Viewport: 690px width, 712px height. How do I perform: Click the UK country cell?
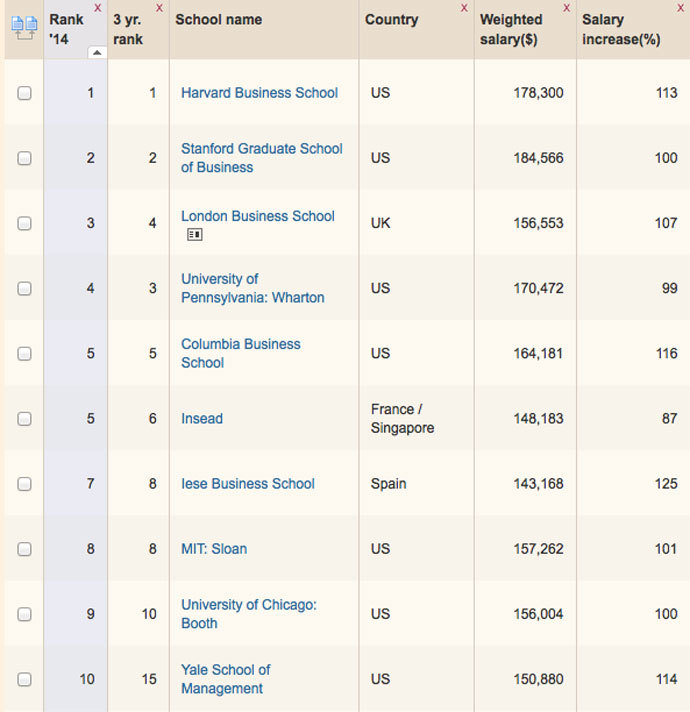380,223
